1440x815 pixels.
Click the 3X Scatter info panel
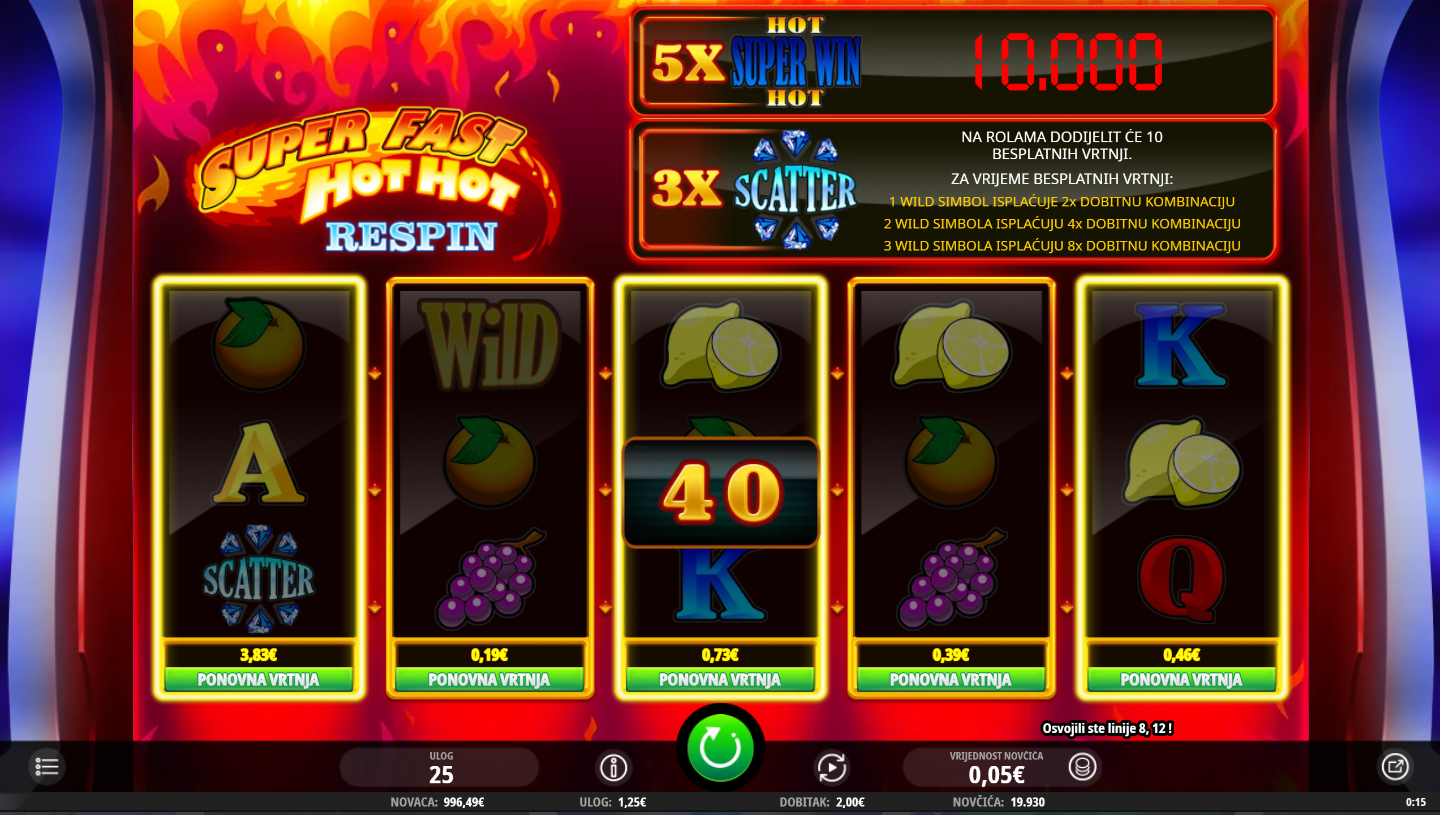pos(953,190)
